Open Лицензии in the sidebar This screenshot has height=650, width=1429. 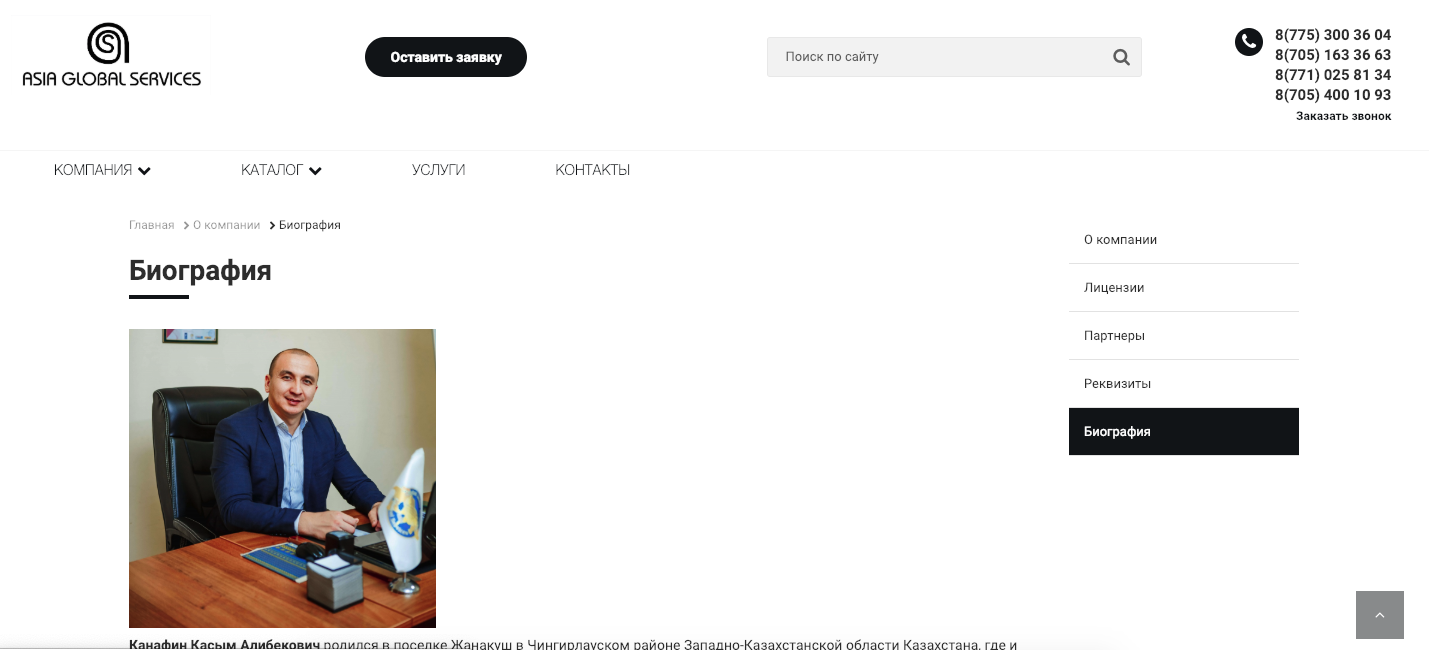1184,288
